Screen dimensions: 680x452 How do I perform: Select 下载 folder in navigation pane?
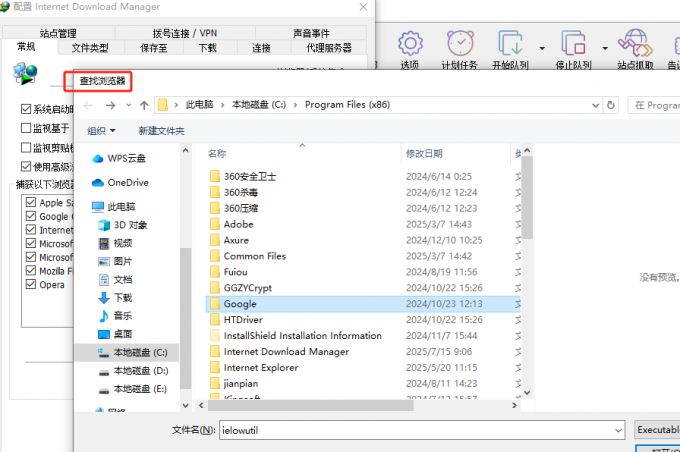(x=115, y=298)
